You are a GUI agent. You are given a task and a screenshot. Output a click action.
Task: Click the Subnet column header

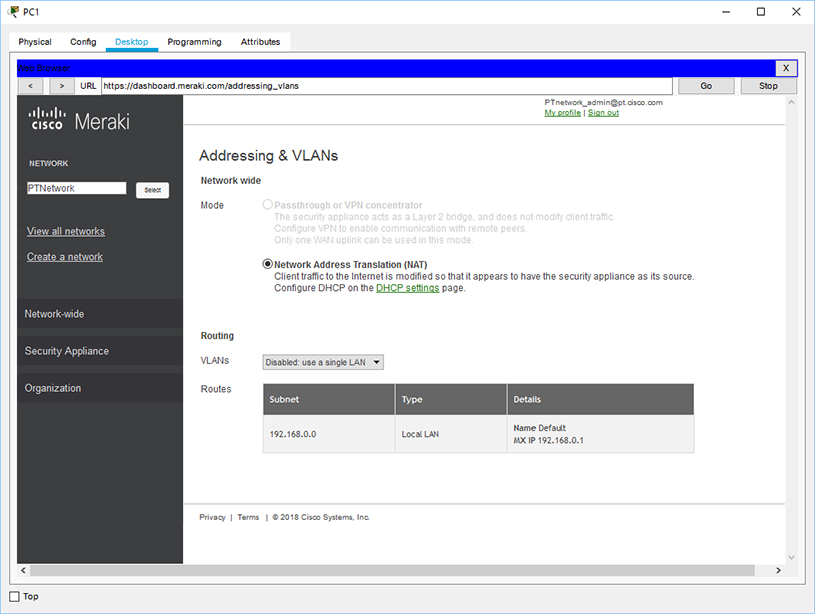coord(328,399)
